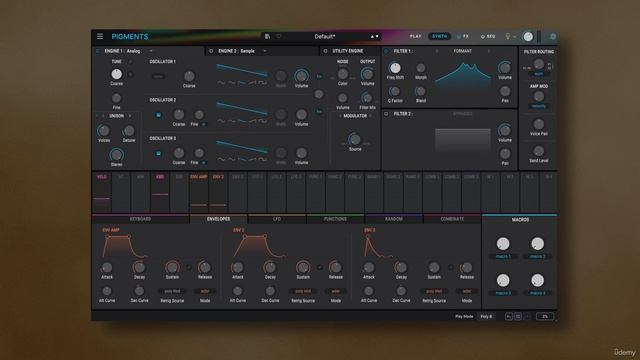
Task: Open ENV AMP Mode adsr dropdown
Action: click(205, 291)
